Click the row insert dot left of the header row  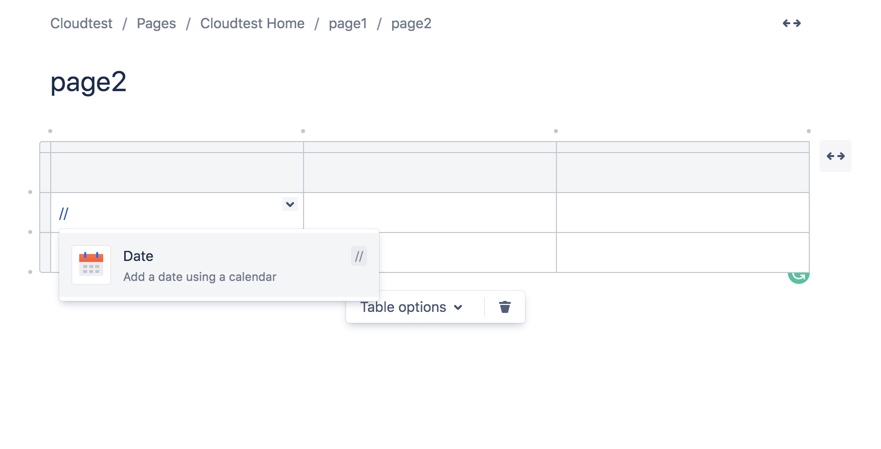pyautogui.click(x=30, y=191)
